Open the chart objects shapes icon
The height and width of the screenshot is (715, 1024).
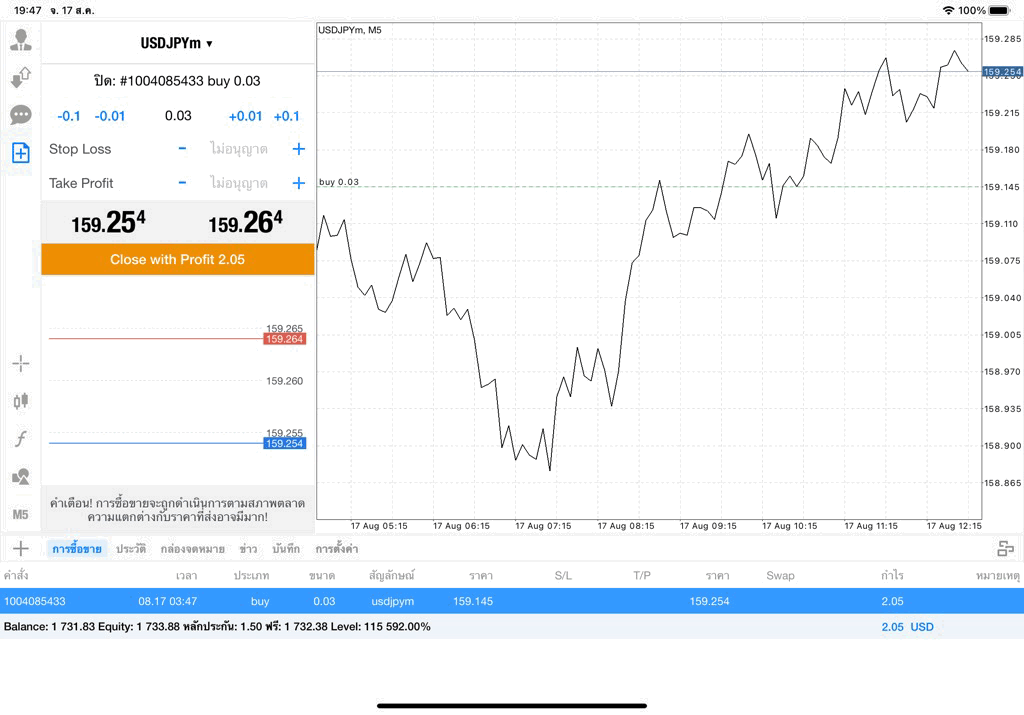(21, 476)
